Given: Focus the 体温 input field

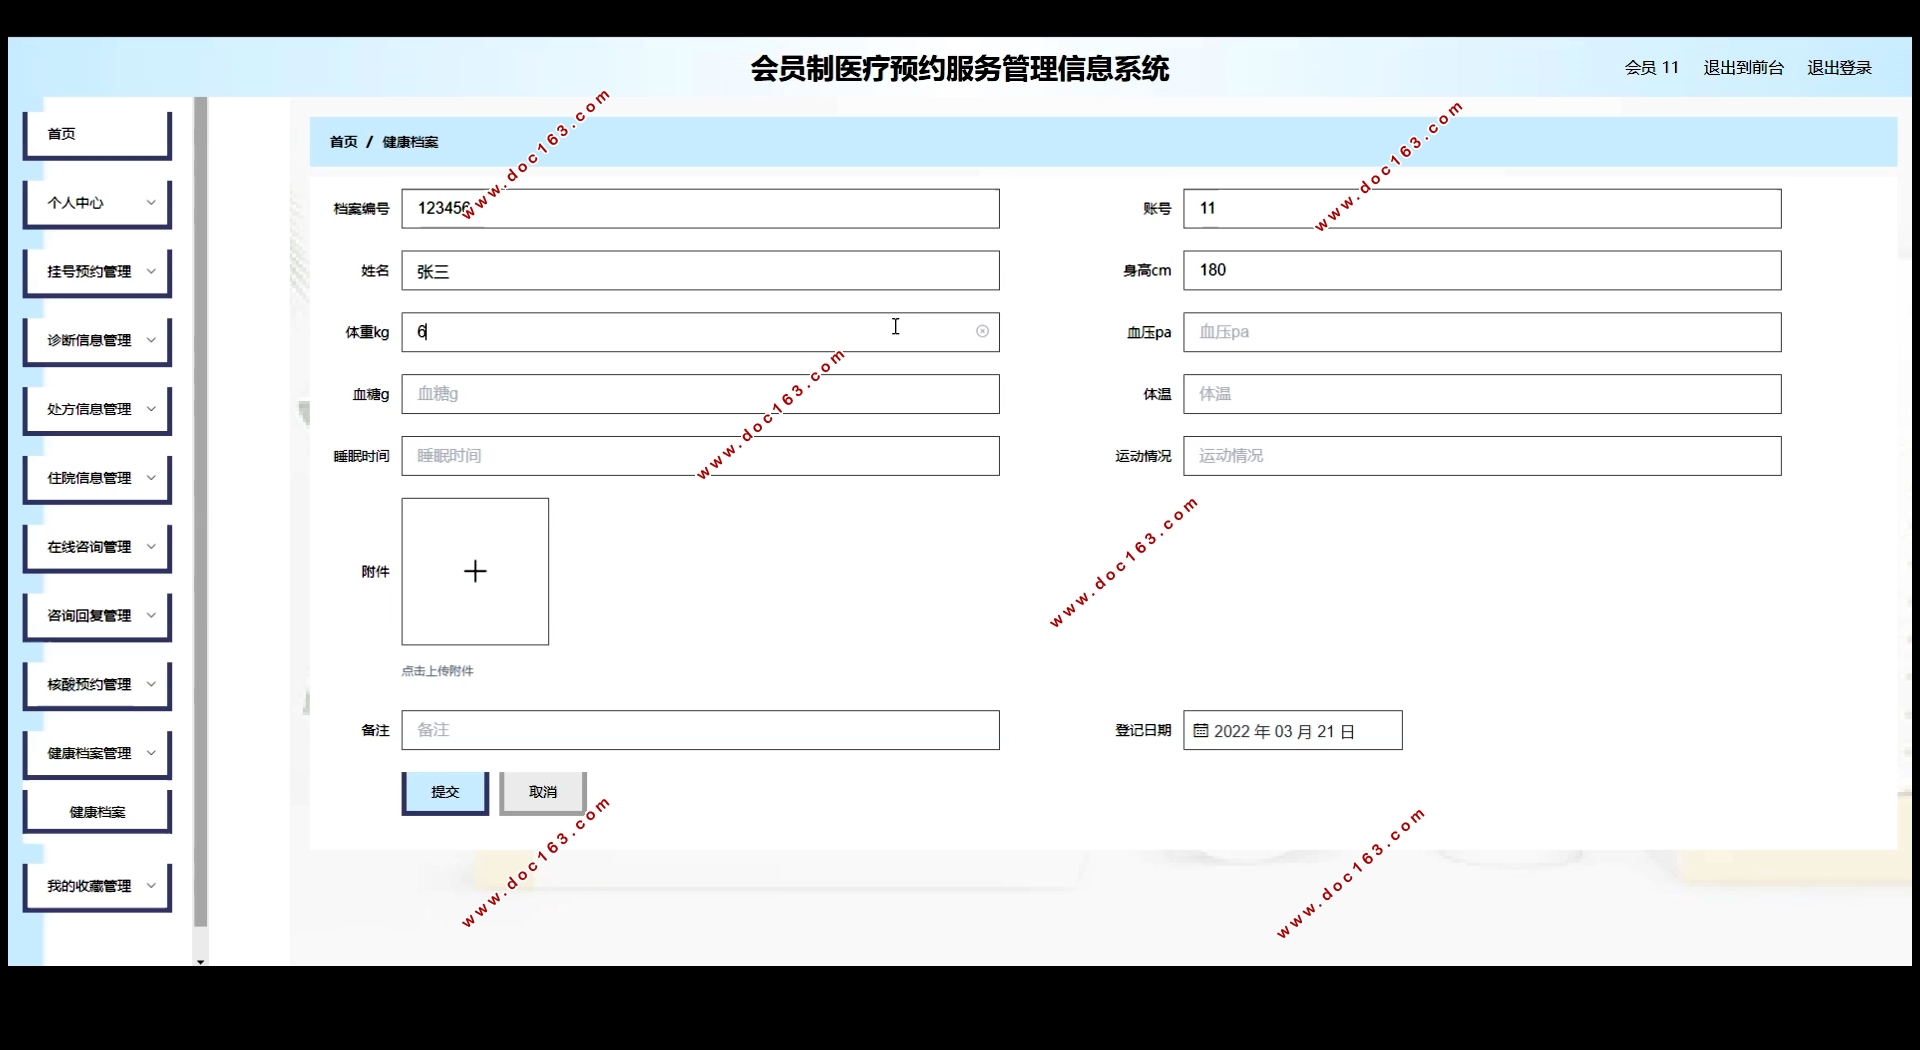Looking at the screenshot, I should (x=1482, y=394).
